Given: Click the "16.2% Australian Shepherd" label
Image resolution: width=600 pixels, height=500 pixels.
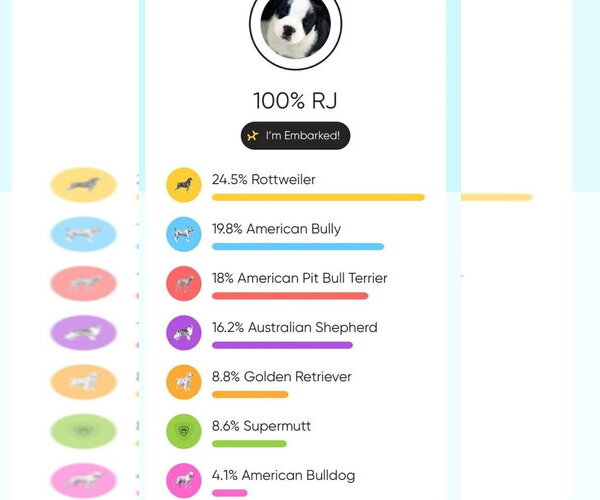Looking at the screenshot, I should click(294, 327).
